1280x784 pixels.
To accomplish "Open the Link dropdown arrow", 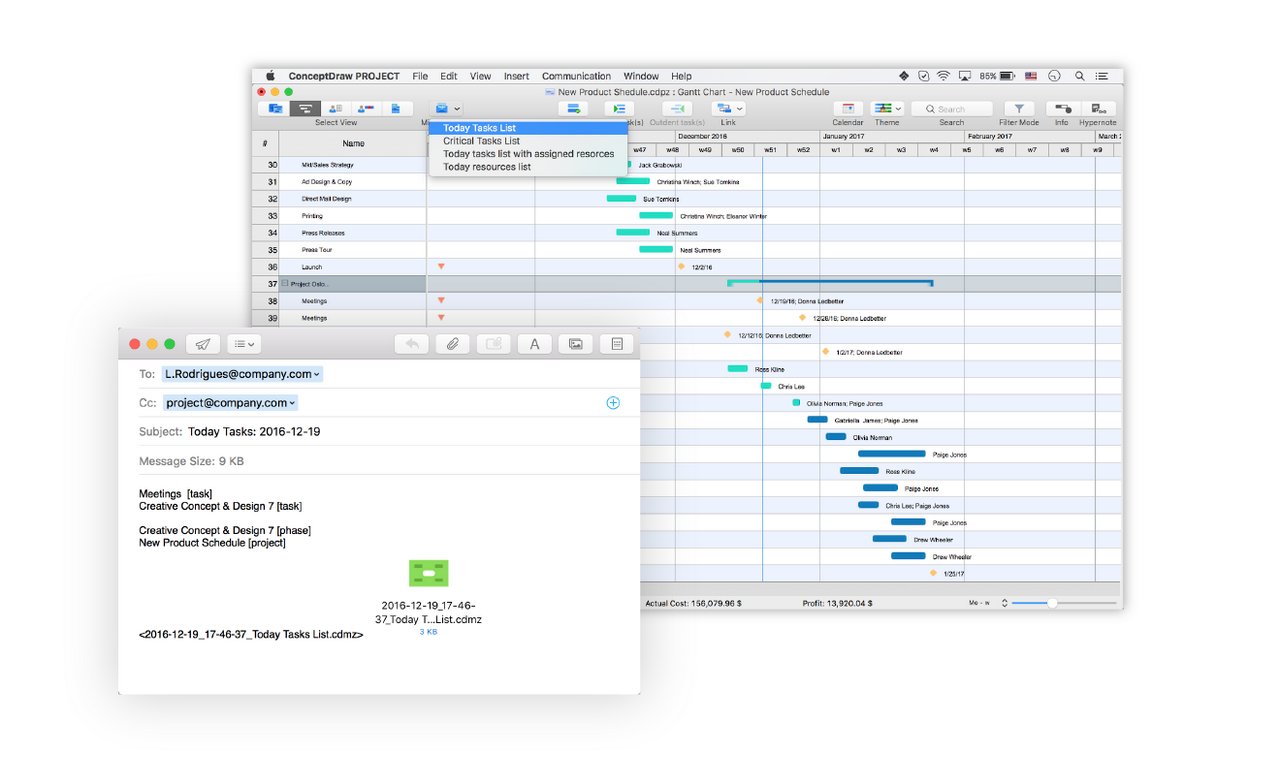I will 739,109.
